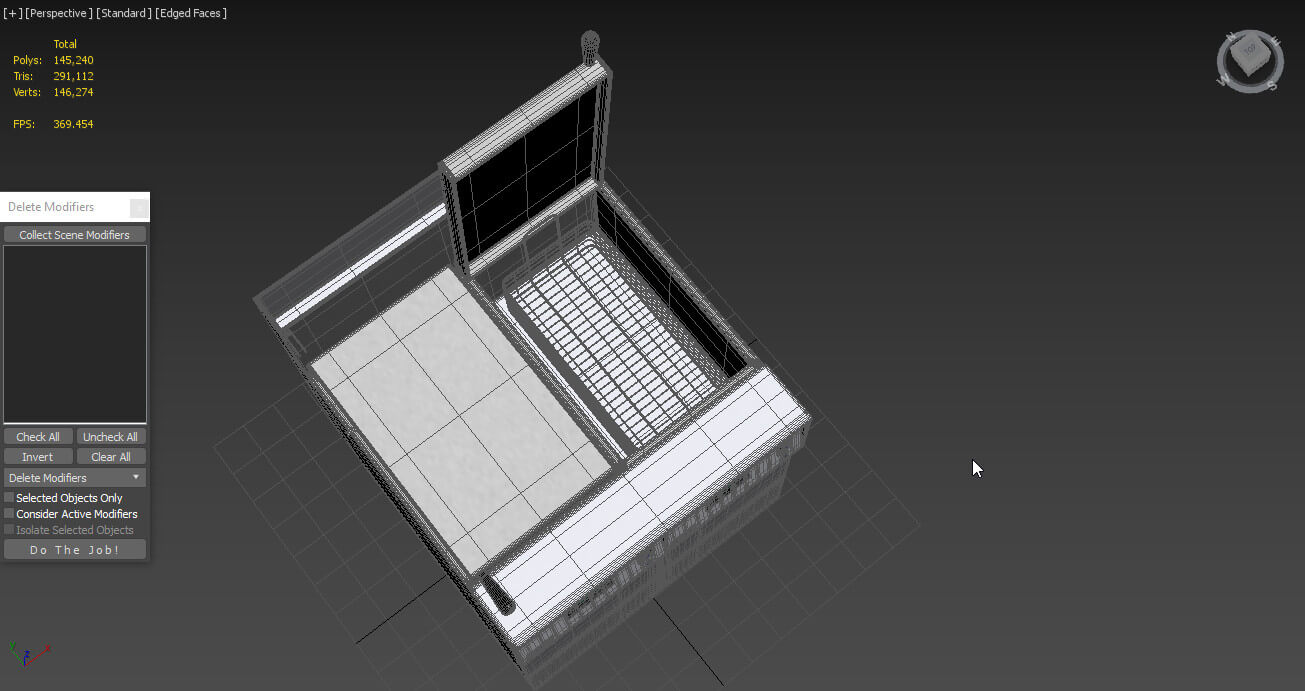Toggle Consider Active Modifiers checkbox
This screenshot has width=1305, height=691.
pyautogui.click(x=10, y=514)
